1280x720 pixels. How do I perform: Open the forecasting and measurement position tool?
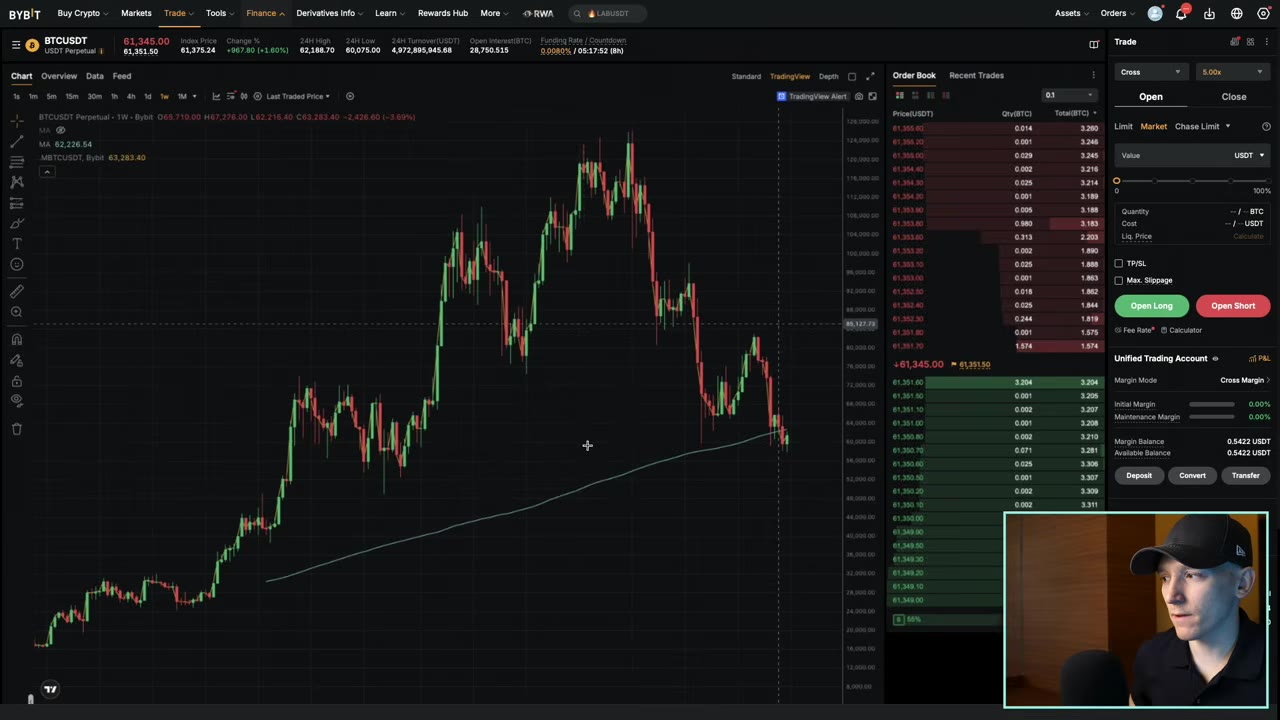pos(17,203)
